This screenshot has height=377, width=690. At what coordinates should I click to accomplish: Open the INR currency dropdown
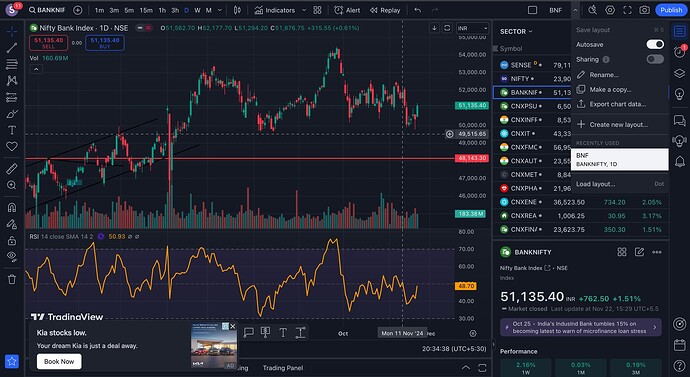tap(473, 28)
